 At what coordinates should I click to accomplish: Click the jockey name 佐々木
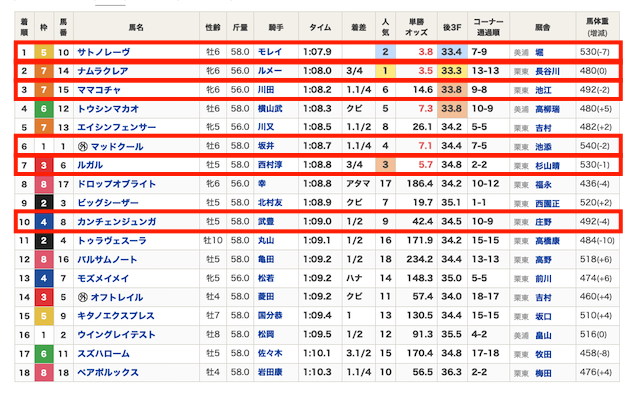pos(270,353)
